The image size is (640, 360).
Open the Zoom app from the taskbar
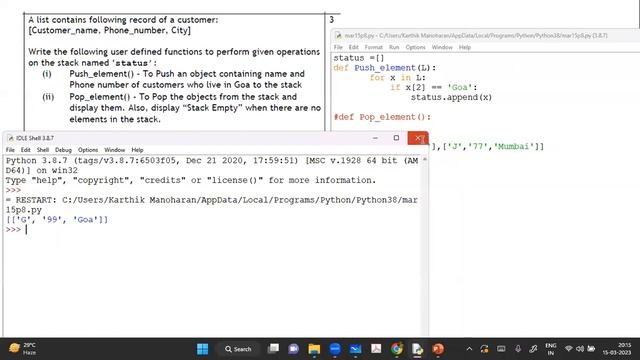click(x=335, y=349)
